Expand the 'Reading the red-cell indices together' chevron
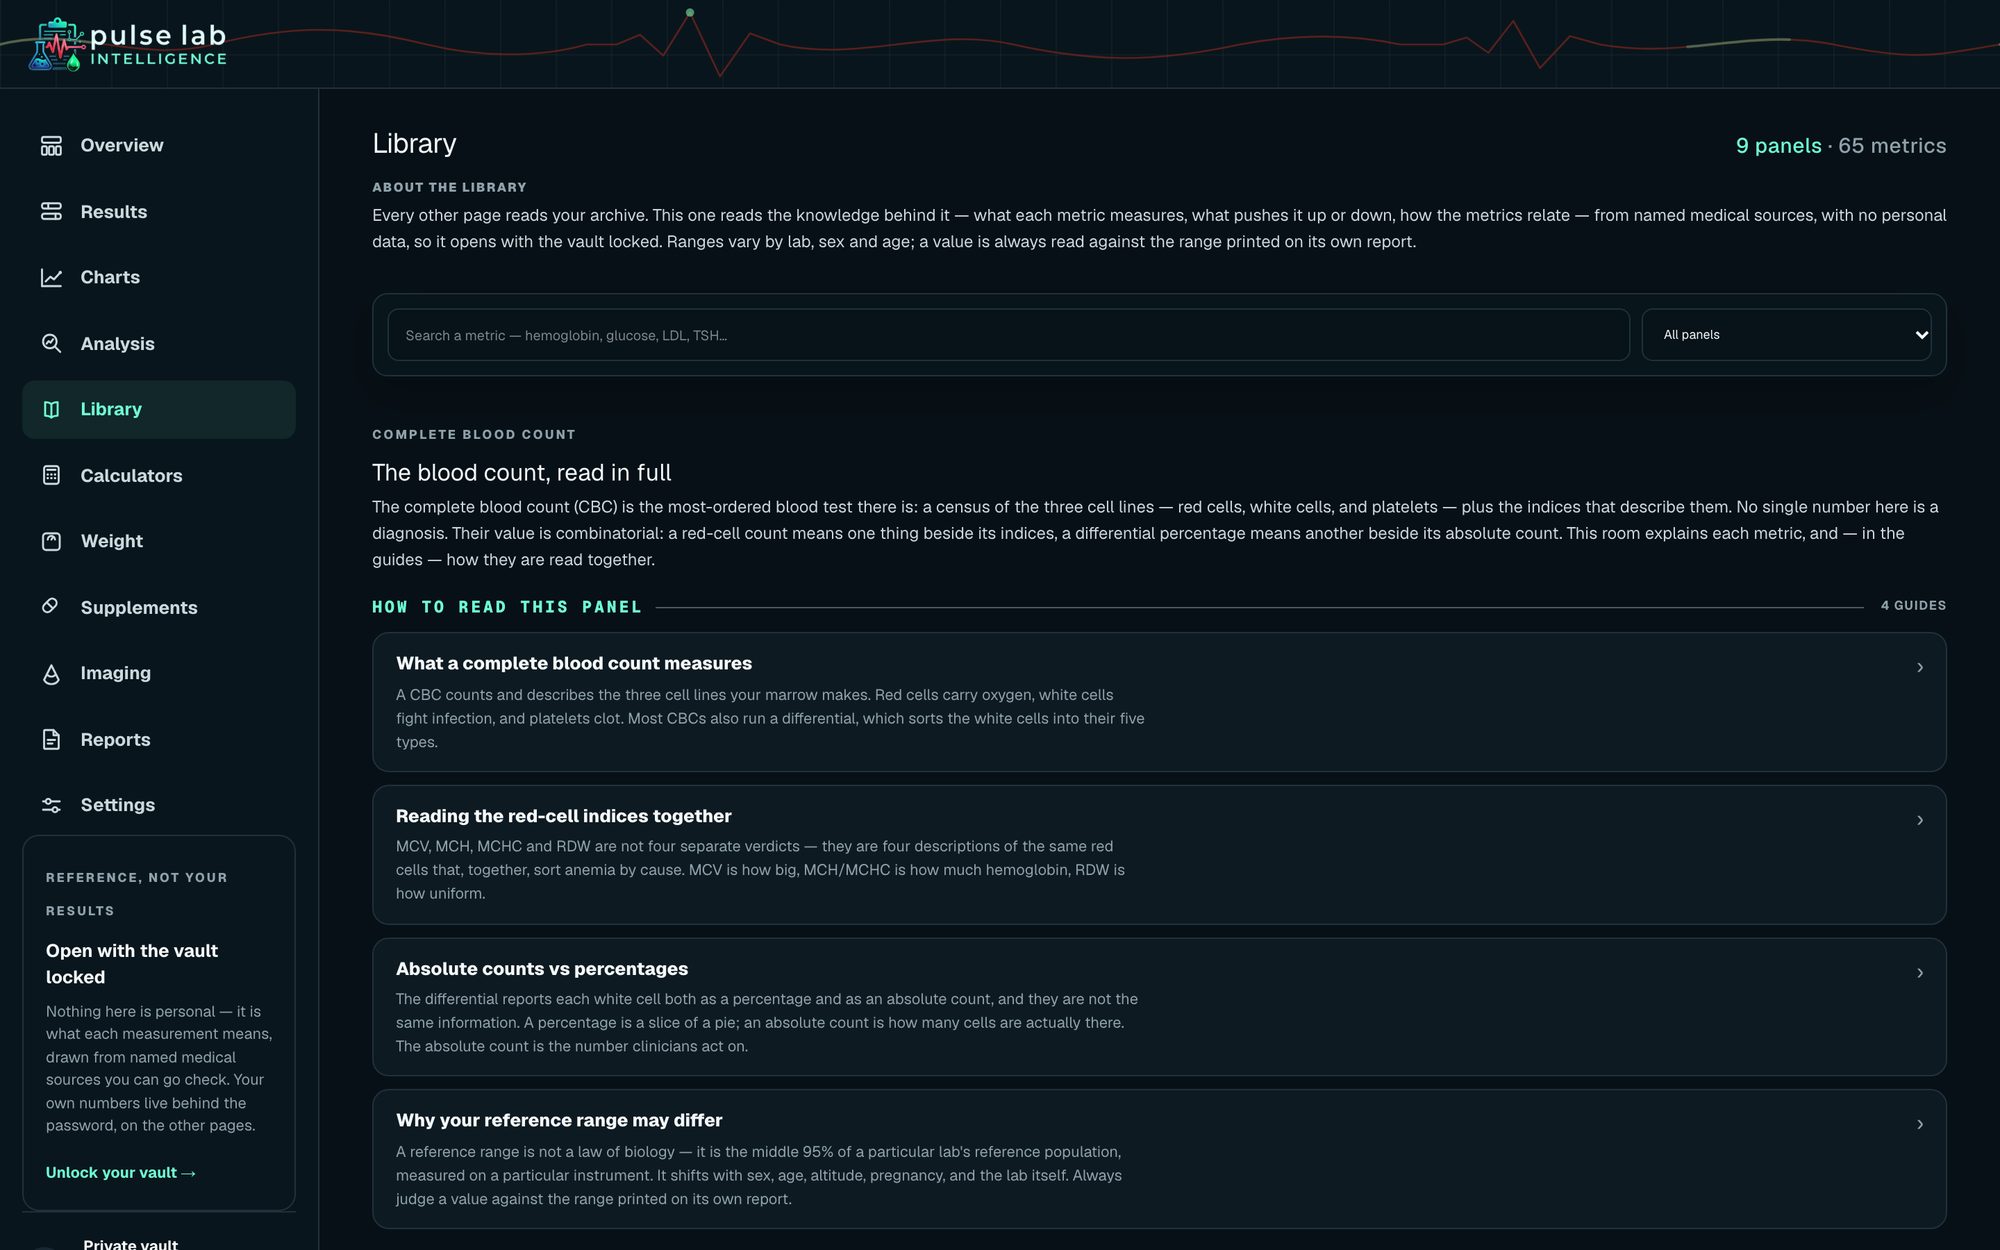The width and height of the screenshot is (2000, 1250). 1920,821
